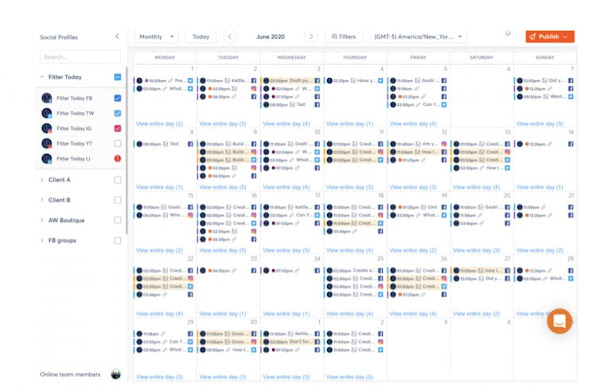Open the America/New_York timezone dropdown
Screen dimensions: 600x386
click(418, 37)
